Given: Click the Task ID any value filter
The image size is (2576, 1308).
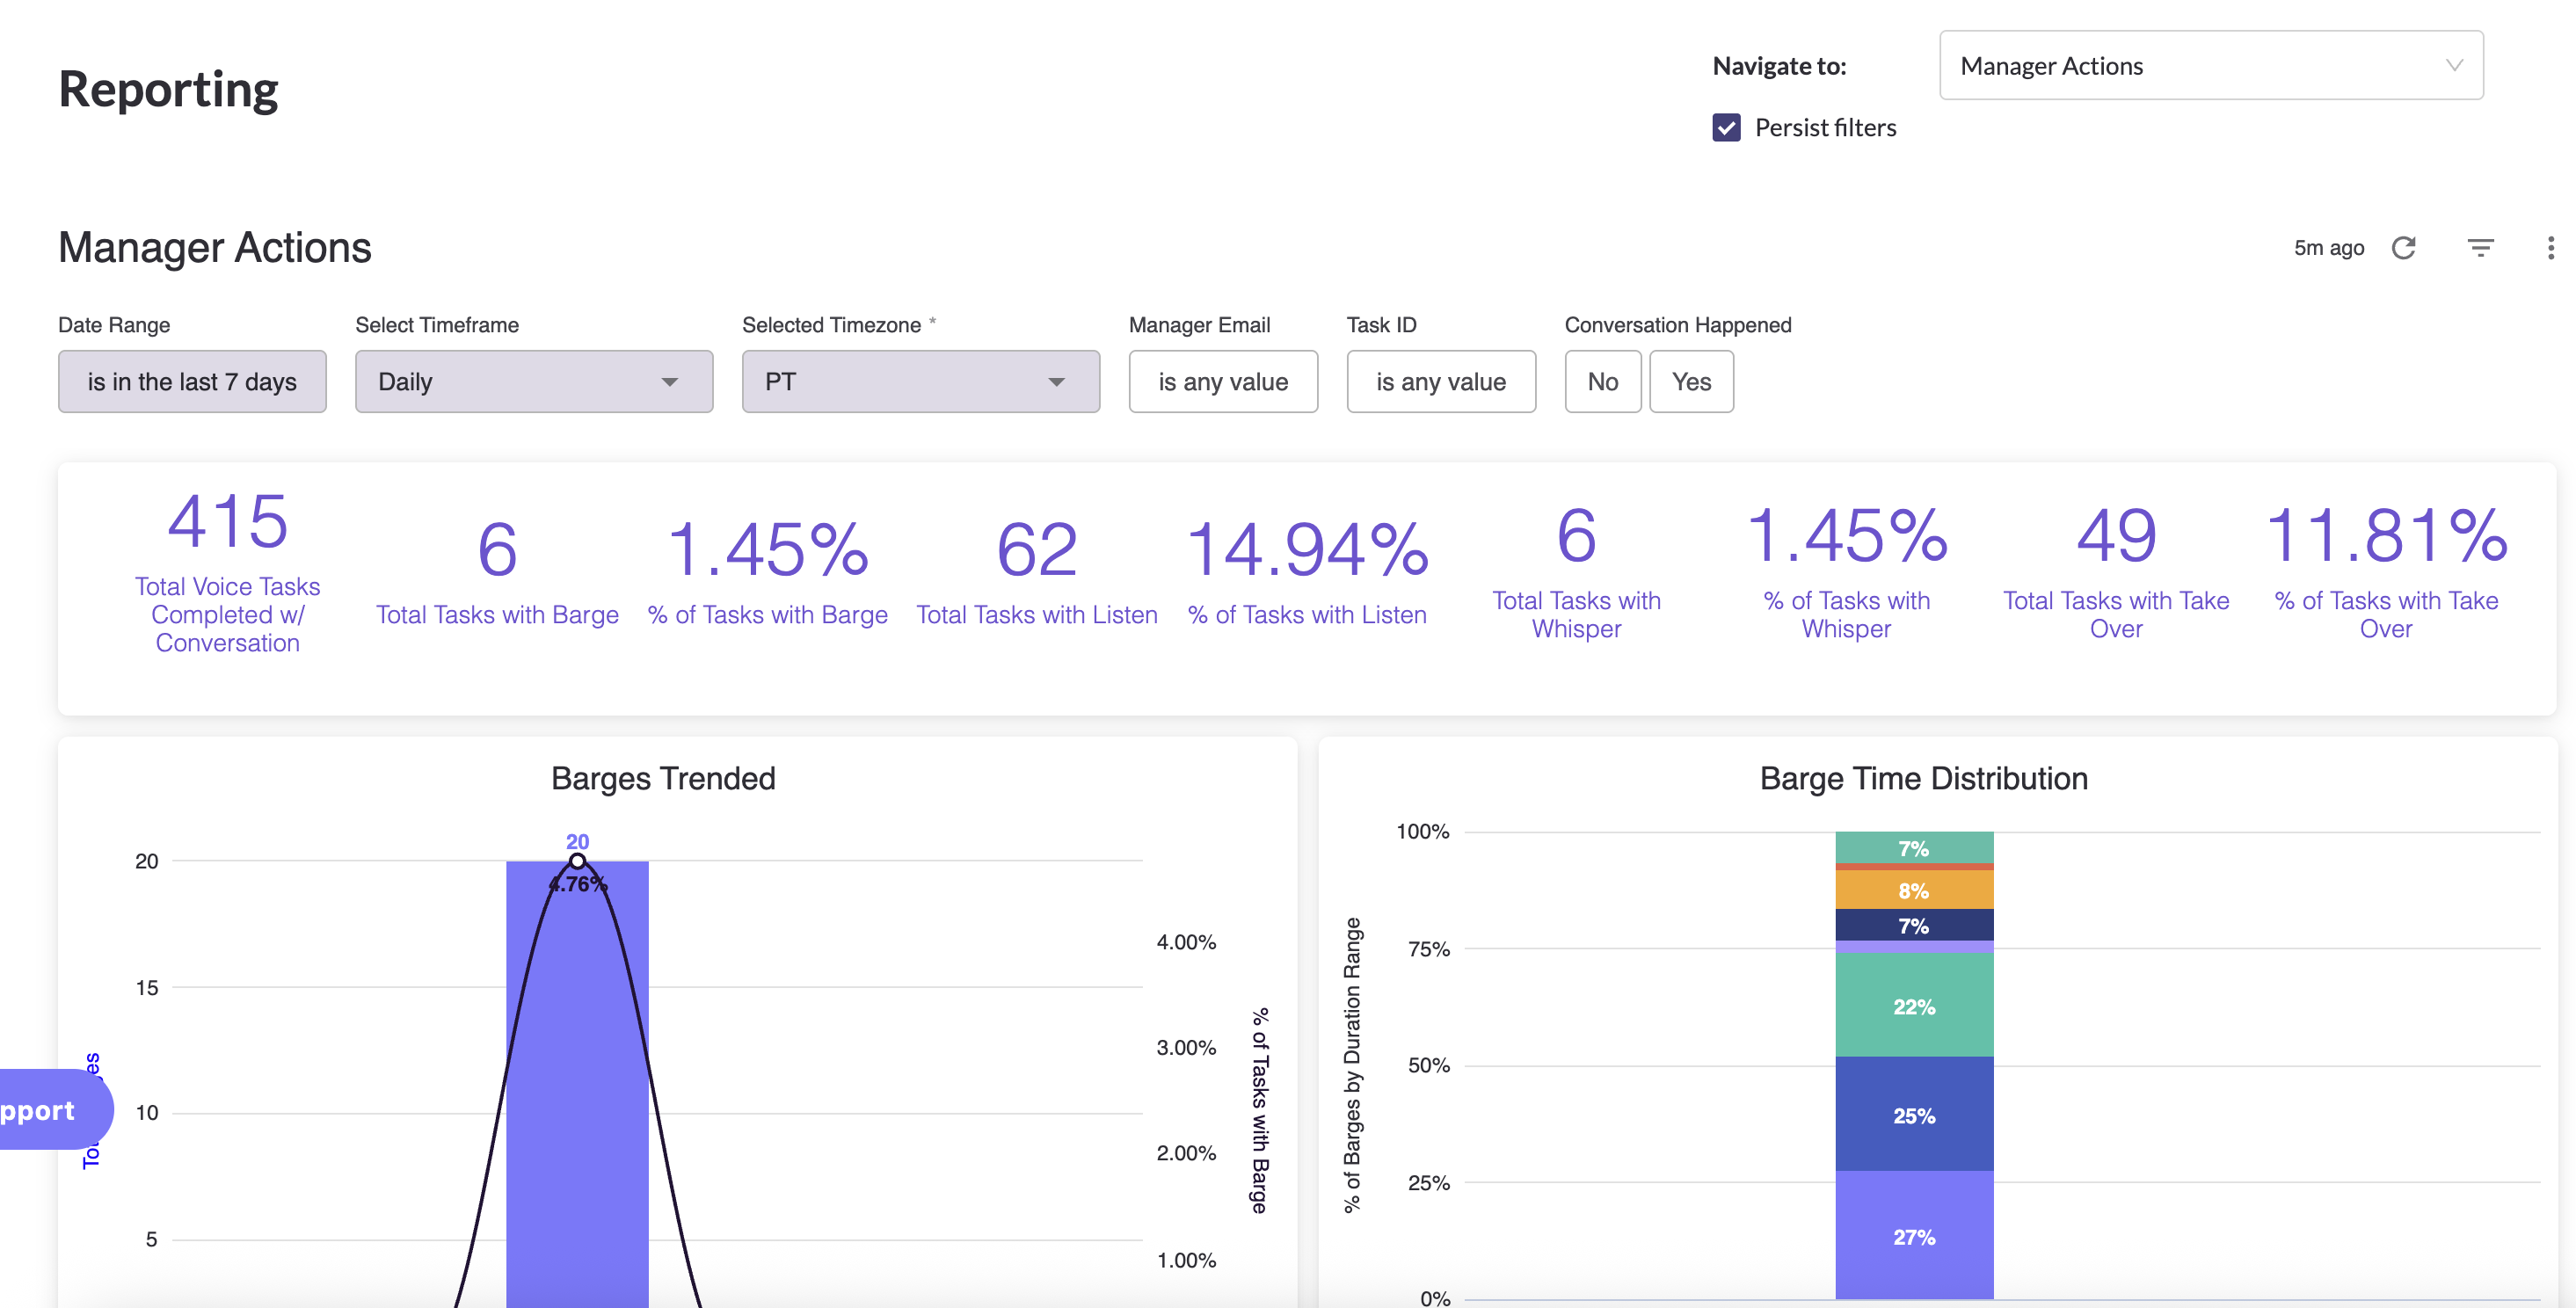Looking at the screenshot, I should [1440, 382].
